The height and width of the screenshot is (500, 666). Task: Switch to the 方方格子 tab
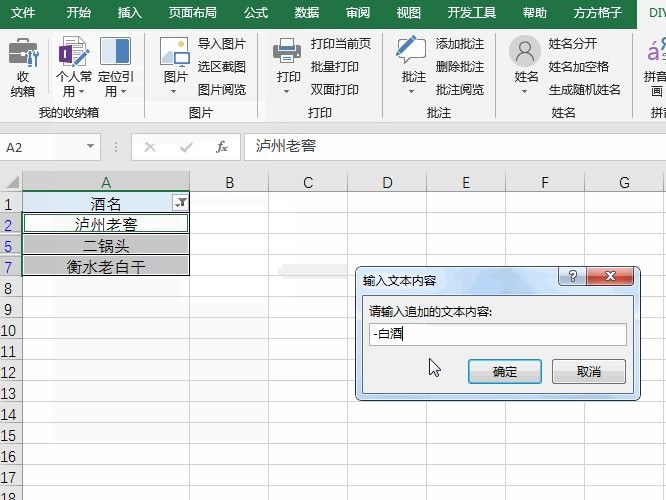point(598,13)
